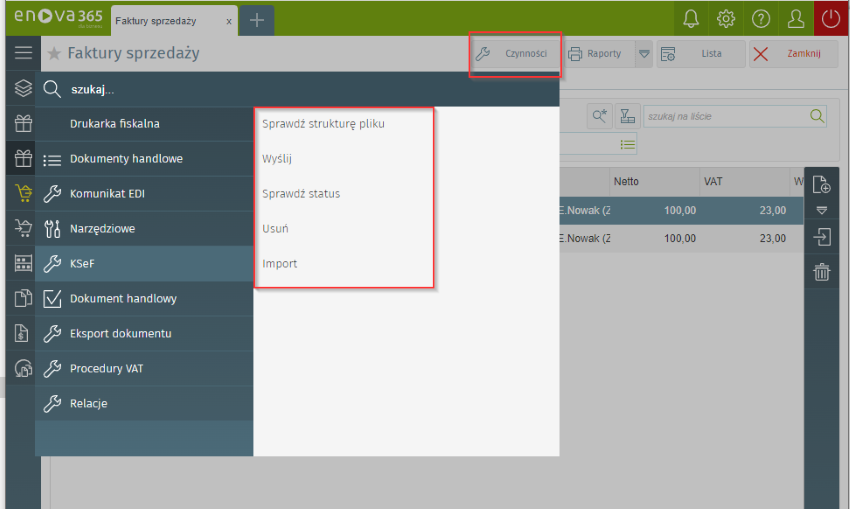Image resolution: width=850 pixels, height=509 pixels.
Task: Open the list selector in filter field
Action: tap(628, 145)
